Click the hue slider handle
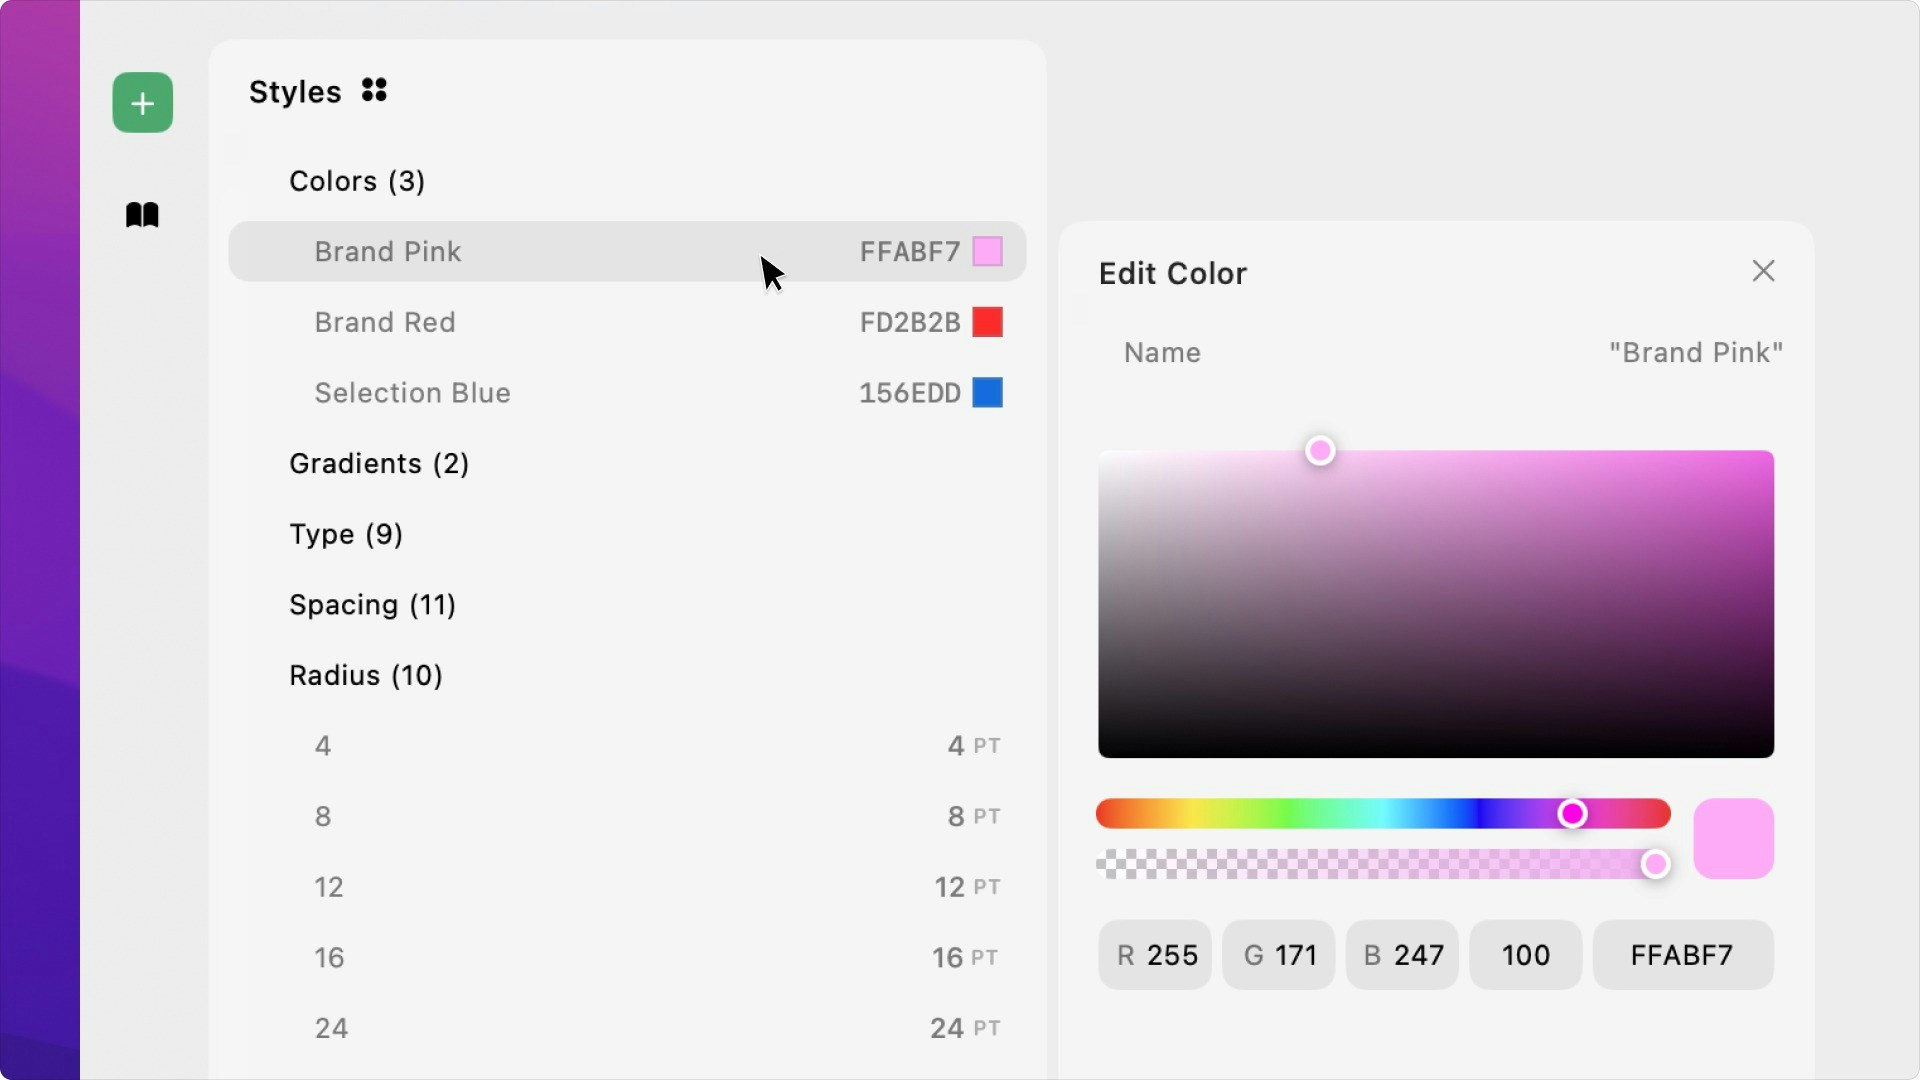This screenshot has height=1080, width=1920. 1572,814
